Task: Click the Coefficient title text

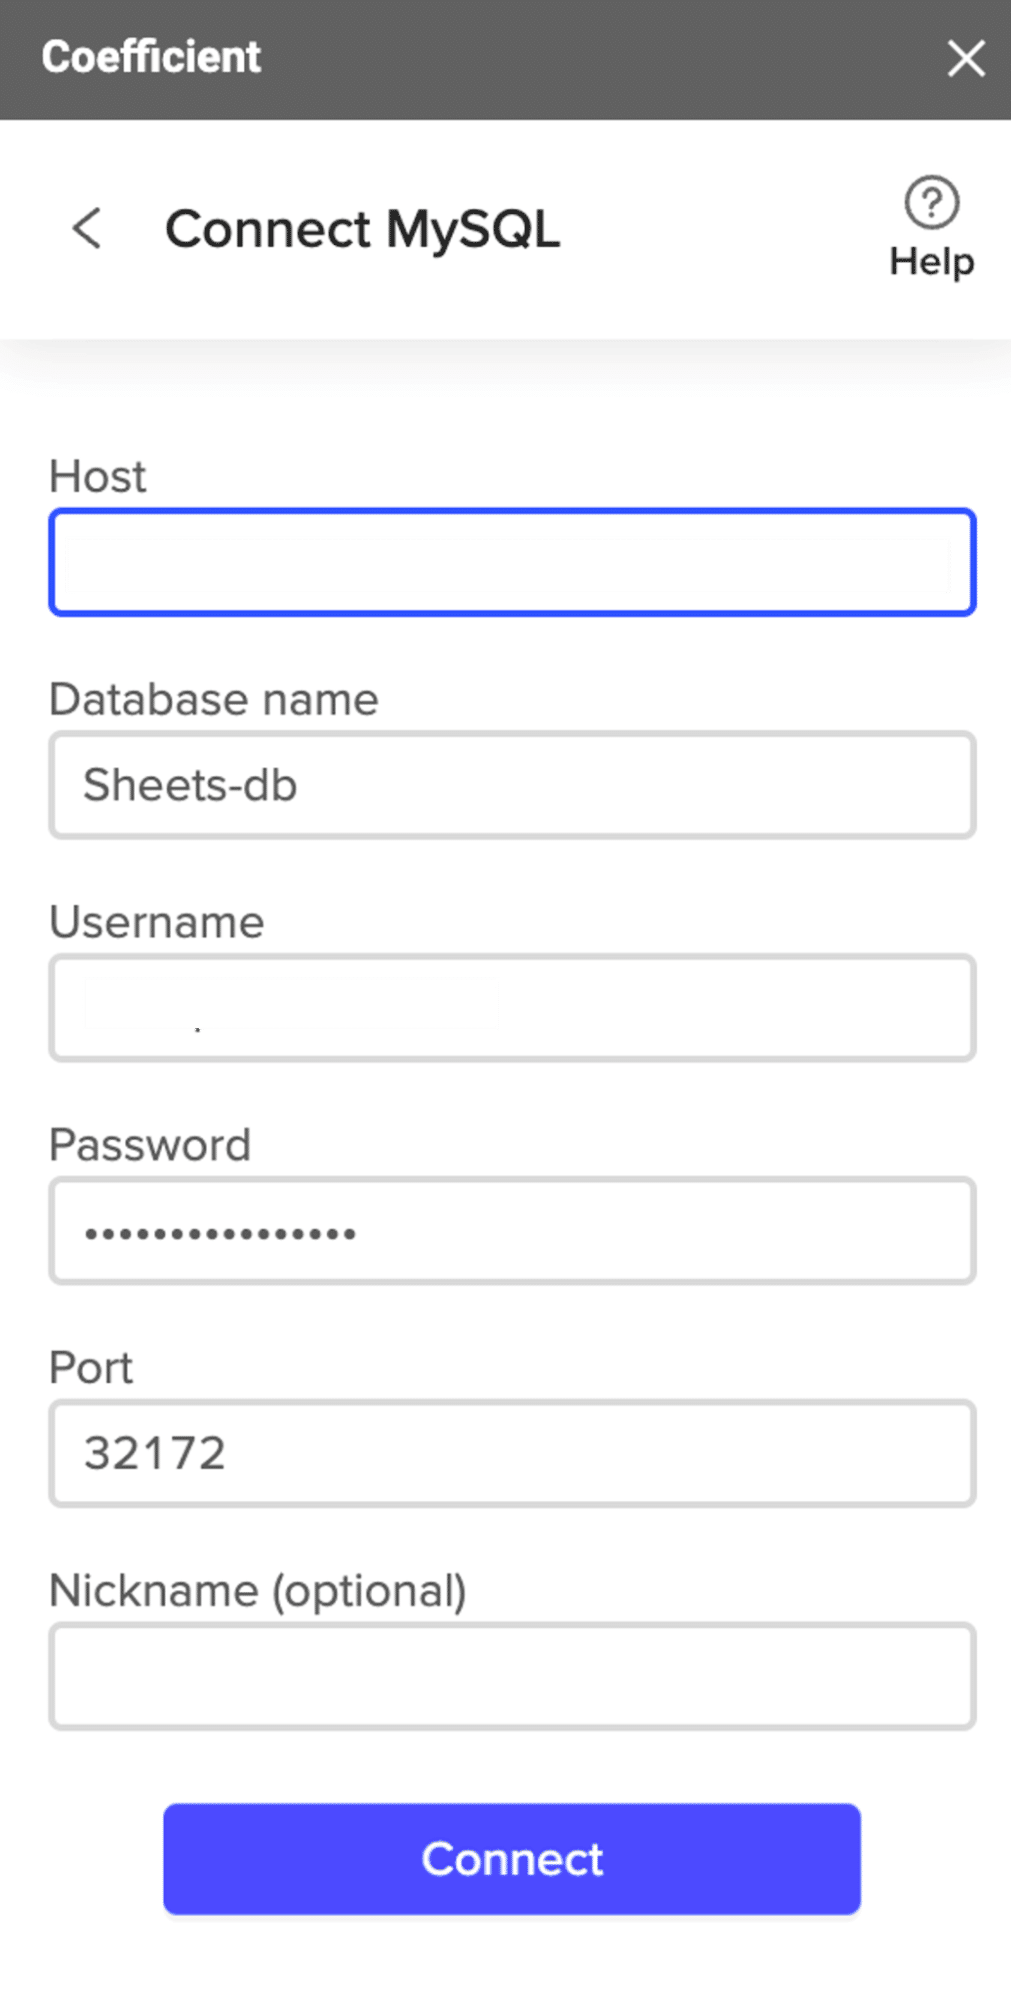Action: coord(151,57)
